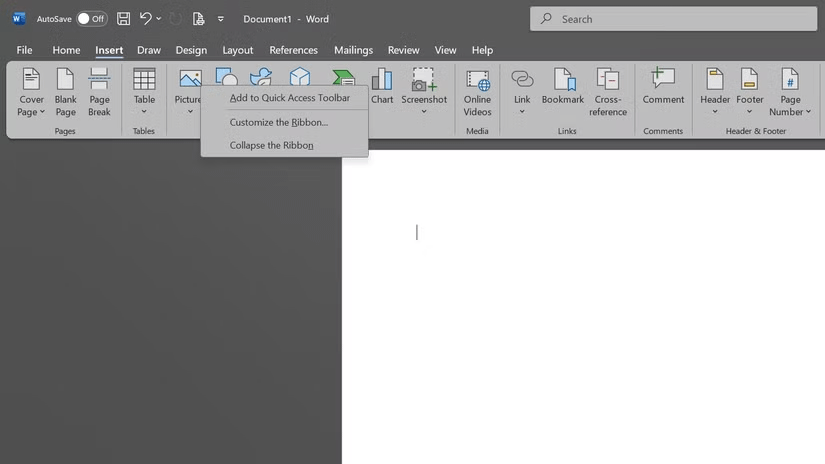The image size is (825, 464).
Task: Expand the Cover Page dropdown
Action: point(31,92)
